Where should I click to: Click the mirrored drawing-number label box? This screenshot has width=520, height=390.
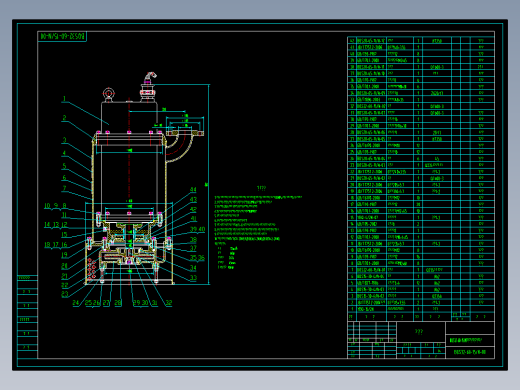point(62,36)
